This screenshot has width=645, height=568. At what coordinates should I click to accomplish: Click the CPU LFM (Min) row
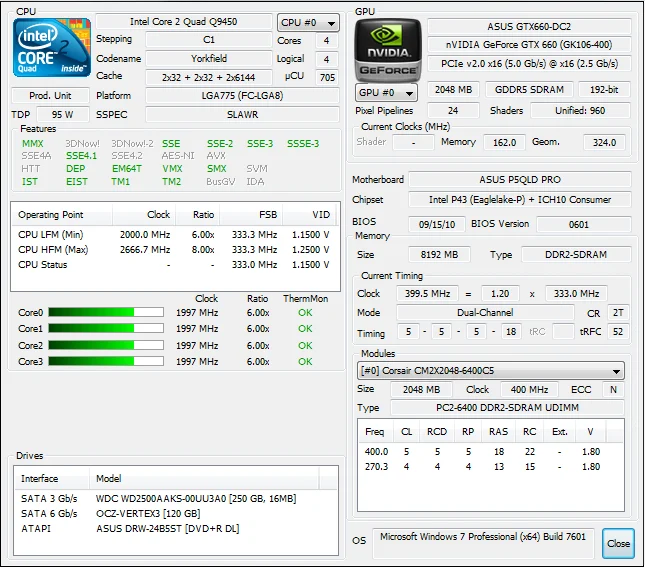(x=176, y=234)
